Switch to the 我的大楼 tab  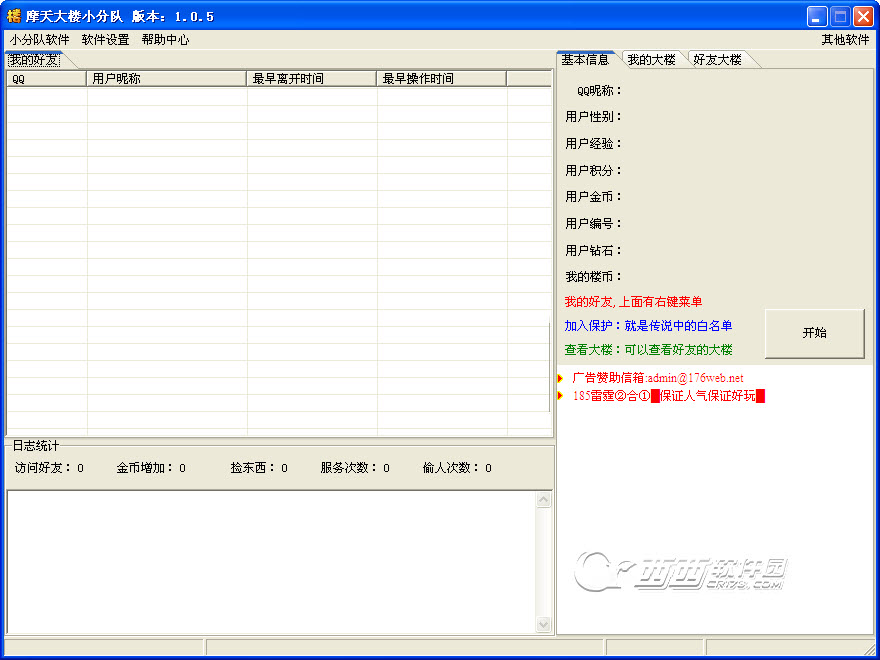(x=651, y=60)
